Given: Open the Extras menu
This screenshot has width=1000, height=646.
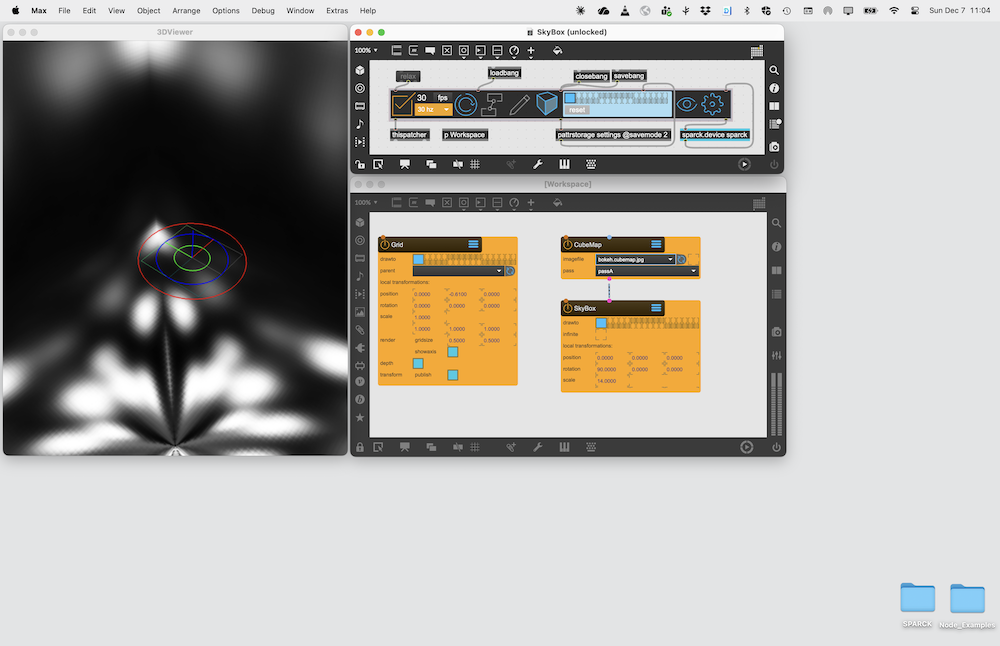Looking at the screenshot, I should pyautogui.click(x=337, y=10).
